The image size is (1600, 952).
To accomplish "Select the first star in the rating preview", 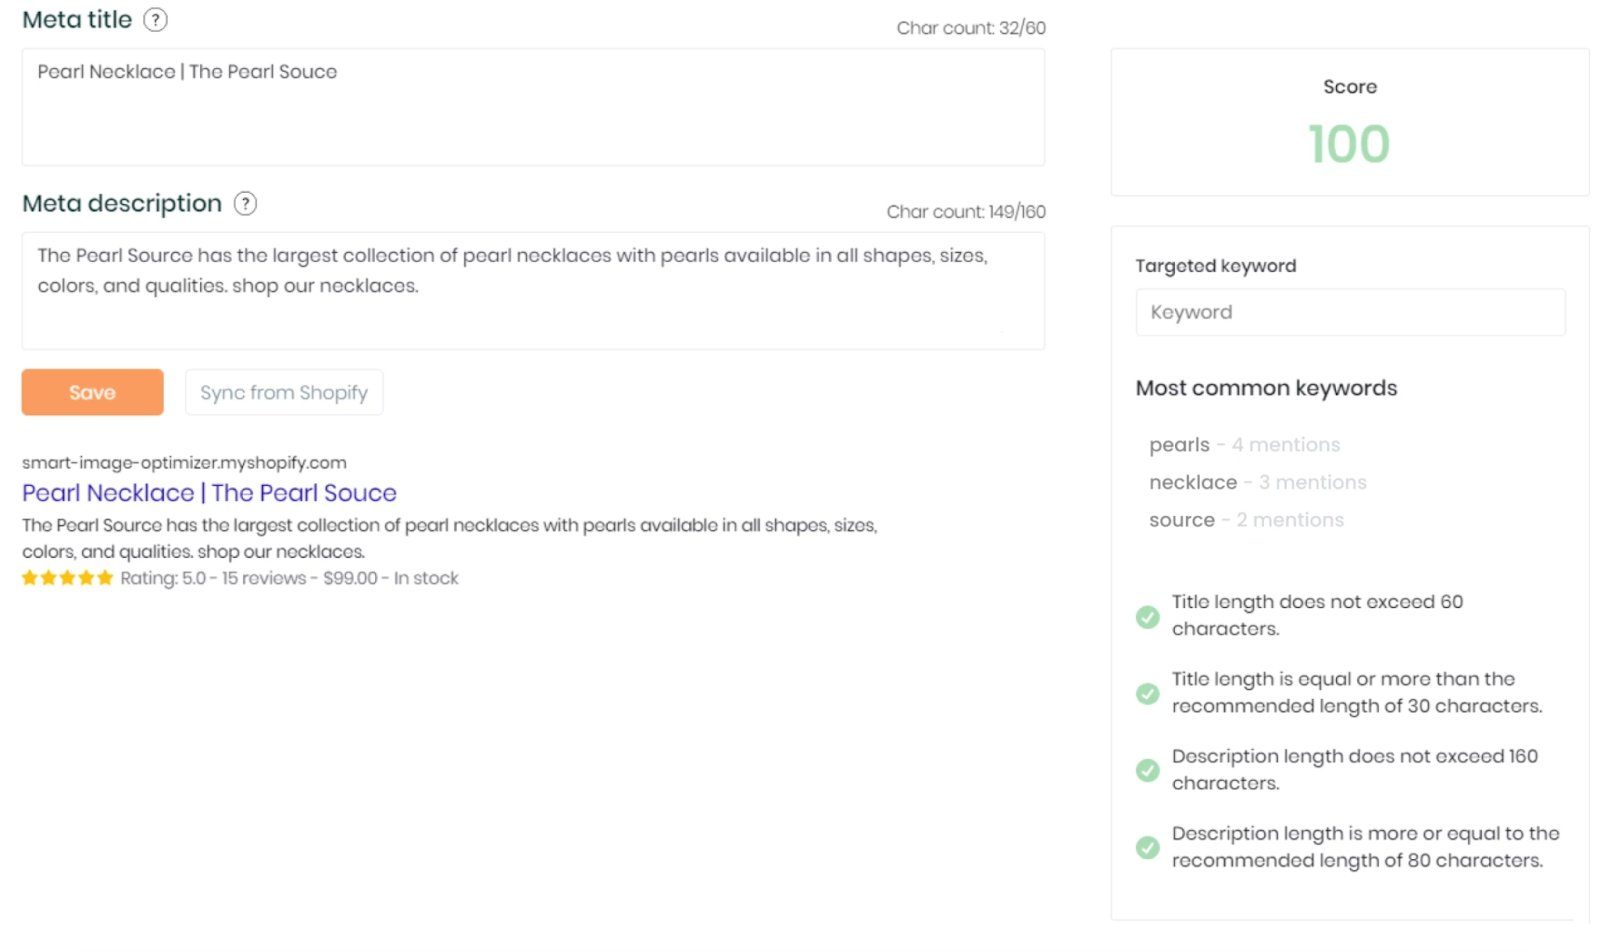I will point(29,577).
